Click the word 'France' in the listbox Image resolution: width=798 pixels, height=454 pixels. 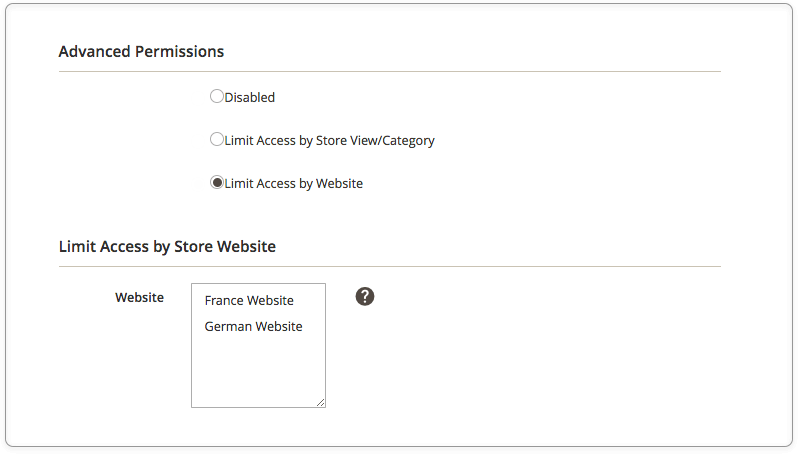[x=224, y=300]
